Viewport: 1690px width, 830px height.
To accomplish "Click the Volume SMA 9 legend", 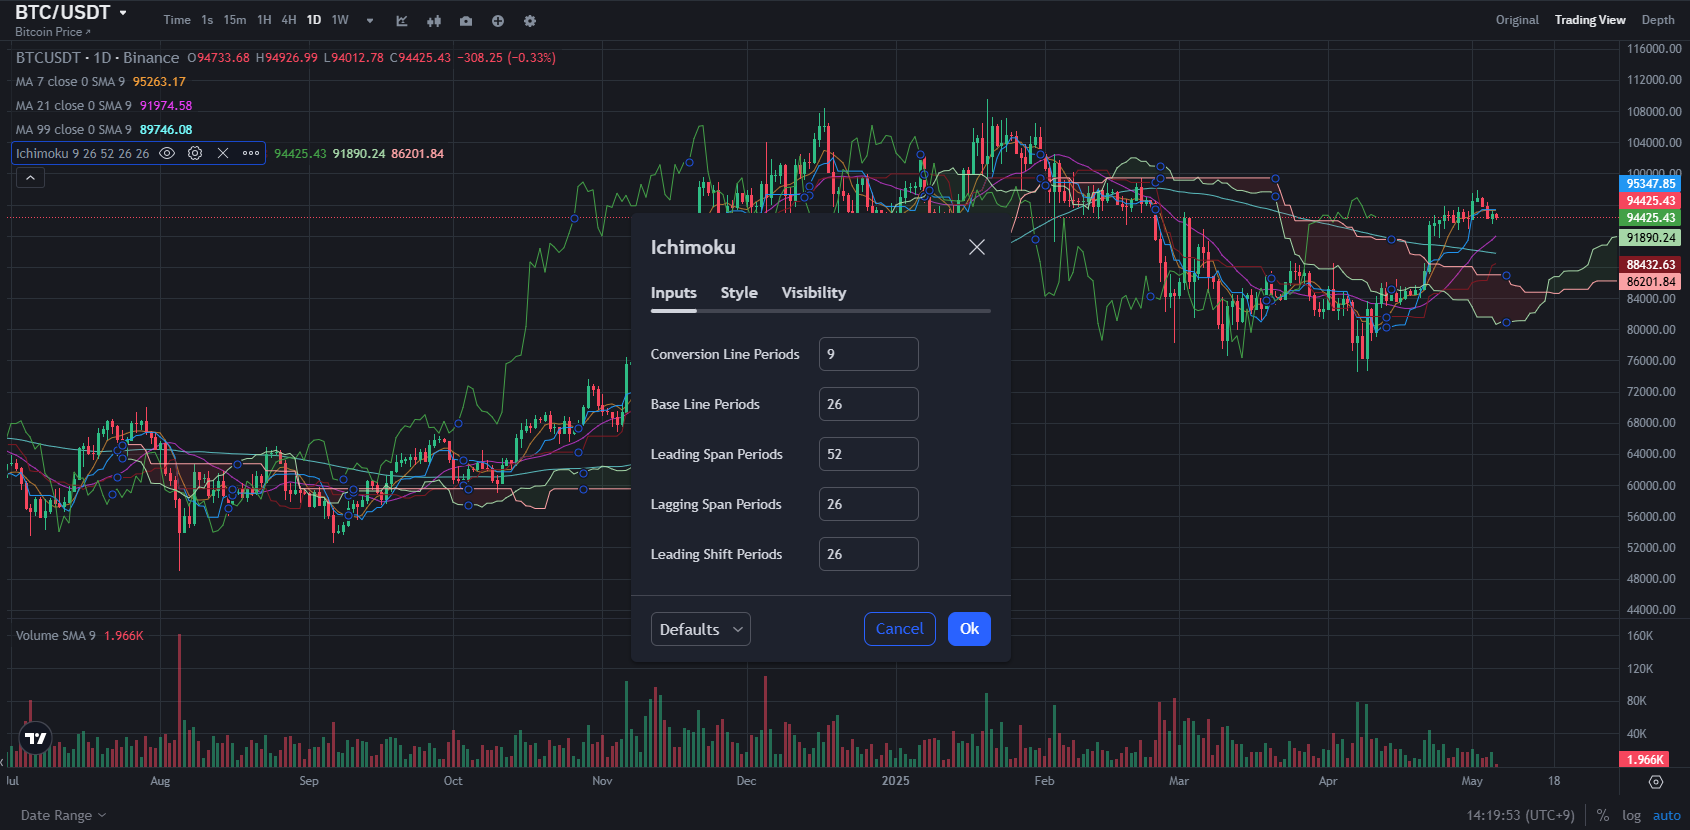I will (56, 636).
